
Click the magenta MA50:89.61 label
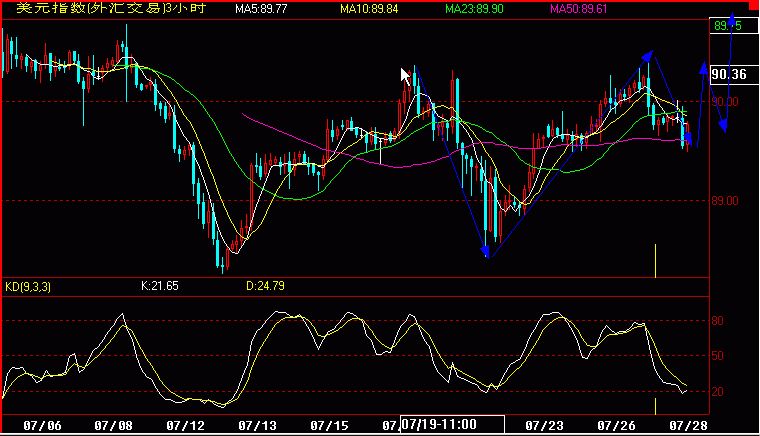(x=579, y=9)
